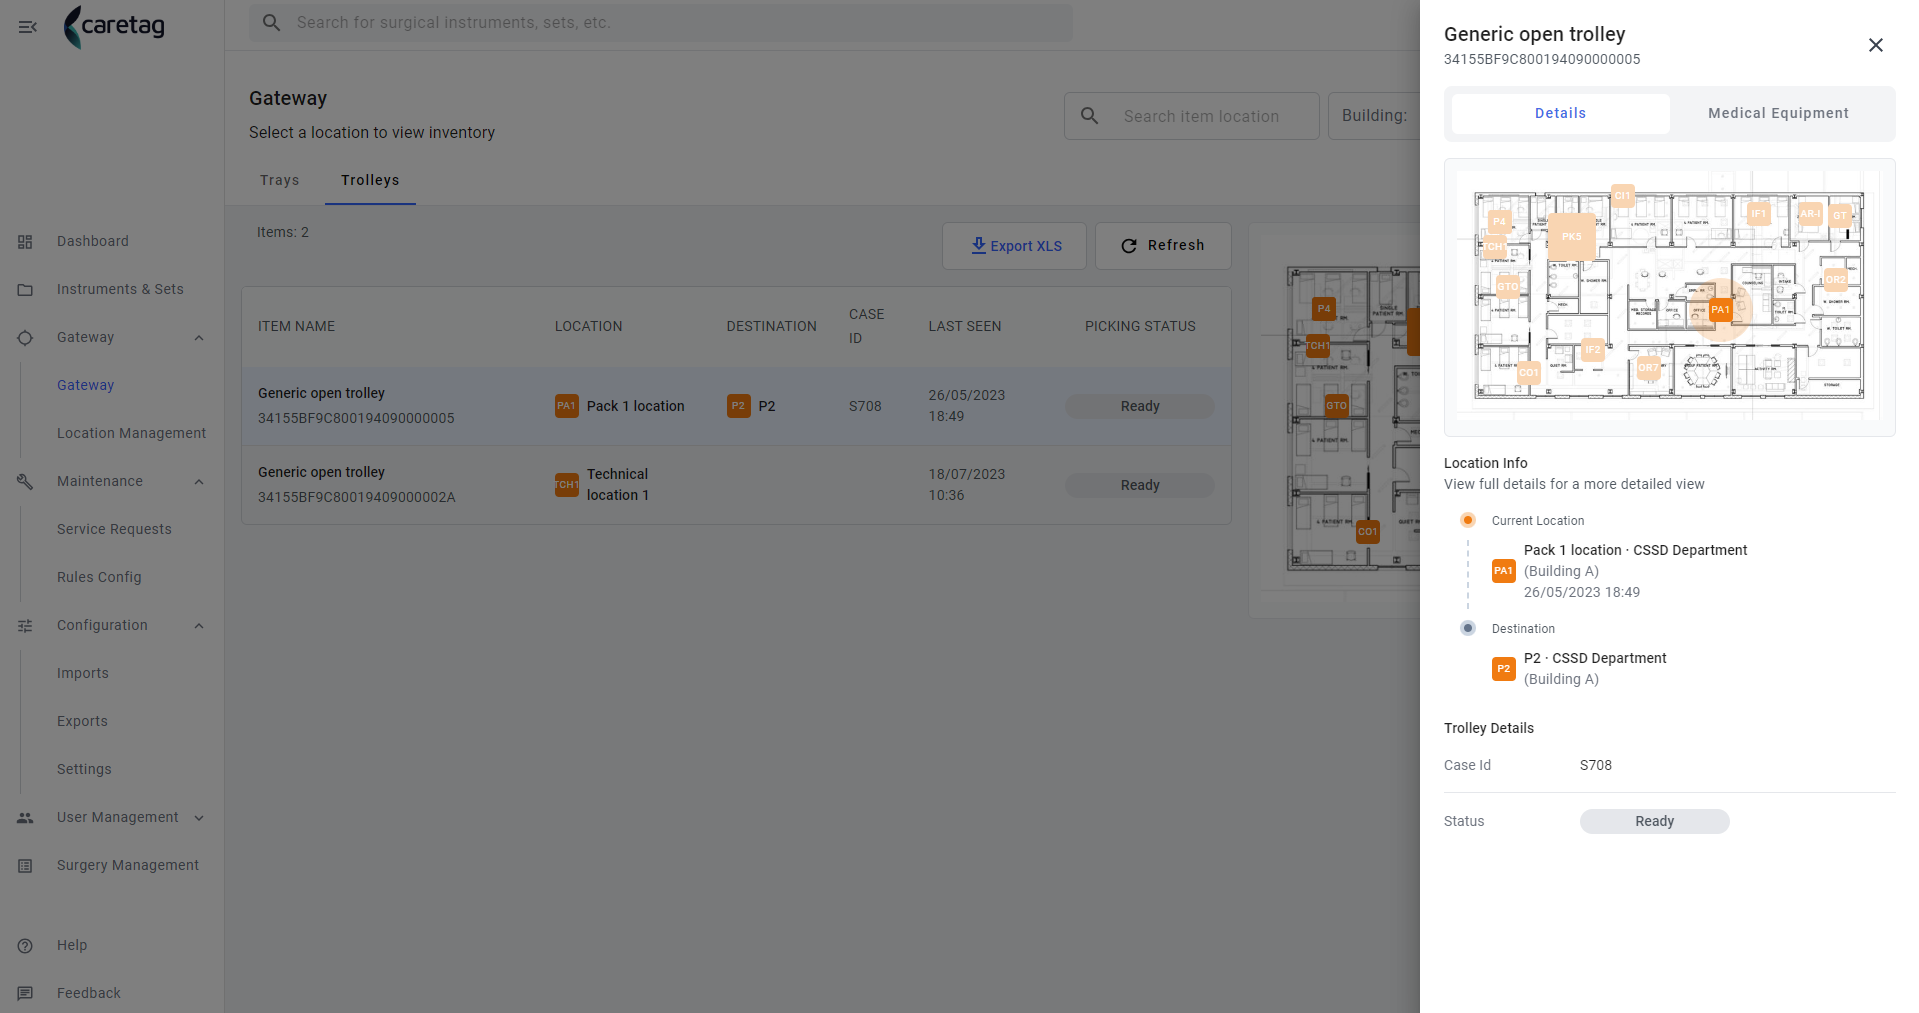Sort by the LAST SEEN column header
The height and width of the screenshot is (1013, 1919).
click(965, 327)
